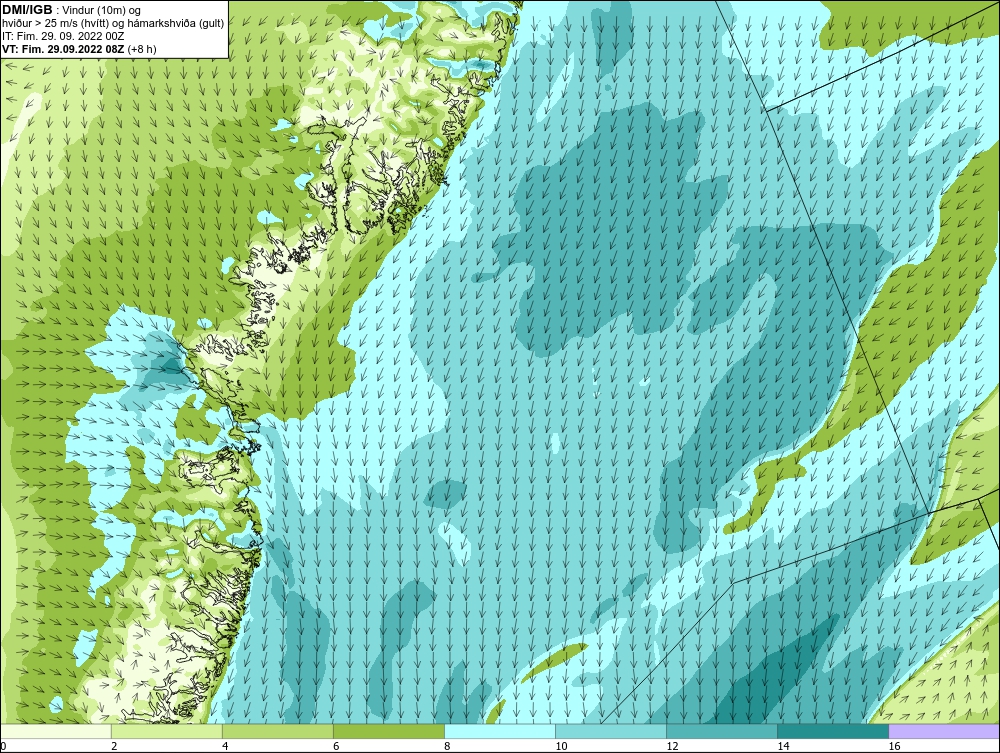The height and width of the screenshot is (753, 1000).
Task: Pick the cyan legend swatch for 10–12 m/s
Action: (x=610, y=731)
